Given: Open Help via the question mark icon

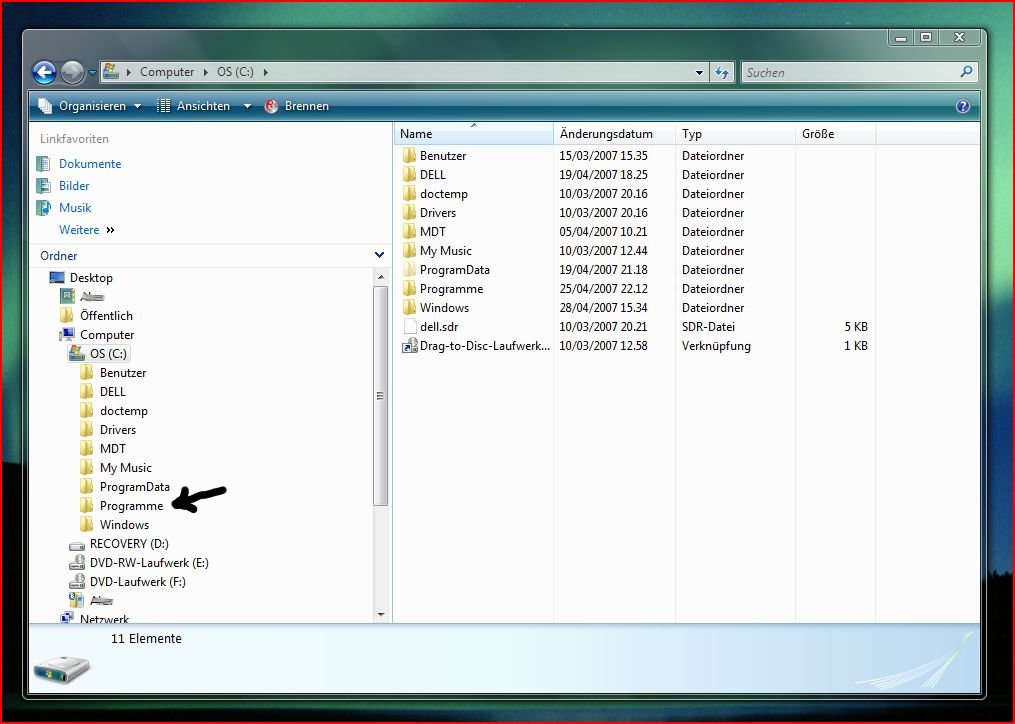Looking at the screenshot, I should click(x=963, y=106).
